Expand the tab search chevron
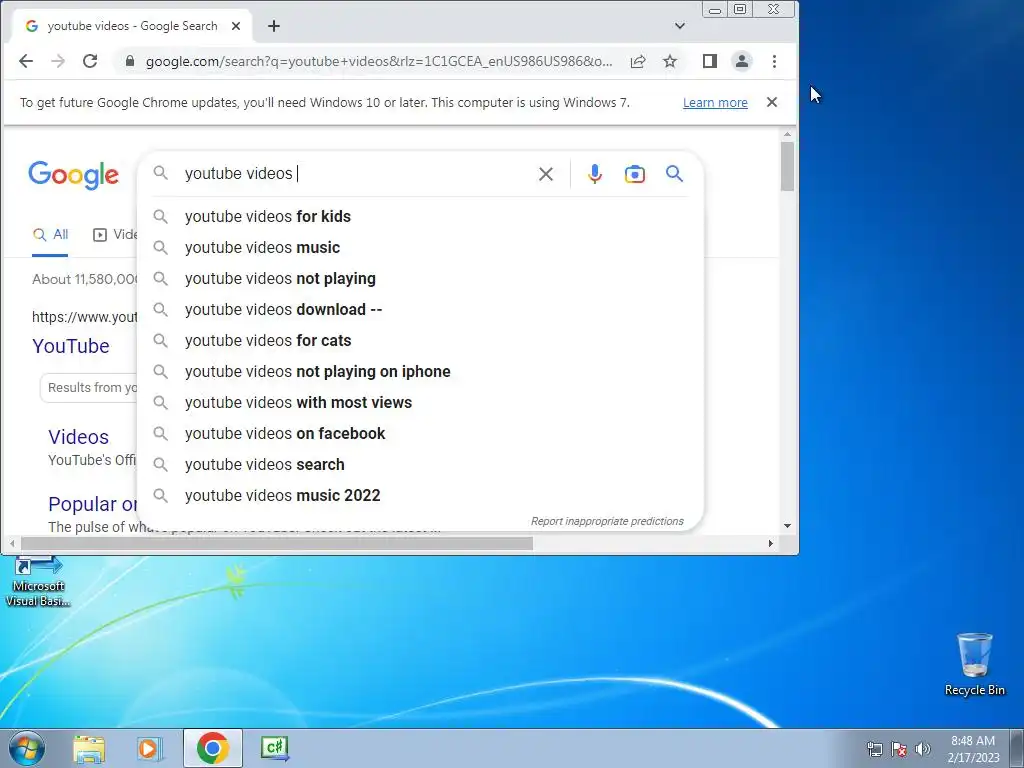Image resolution: width=1024 pixels, height=768 pixels. 680,26
